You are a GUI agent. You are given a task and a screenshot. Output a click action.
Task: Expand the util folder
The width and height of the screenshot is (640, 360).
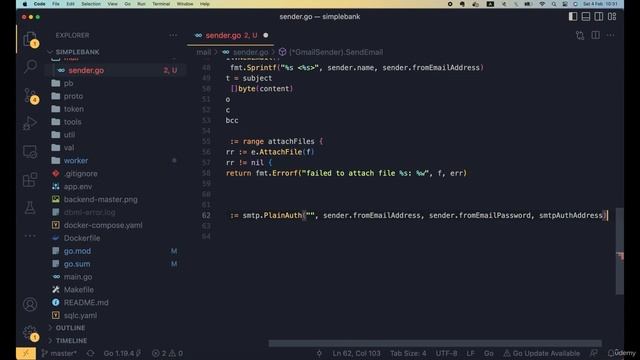[69, 135]
